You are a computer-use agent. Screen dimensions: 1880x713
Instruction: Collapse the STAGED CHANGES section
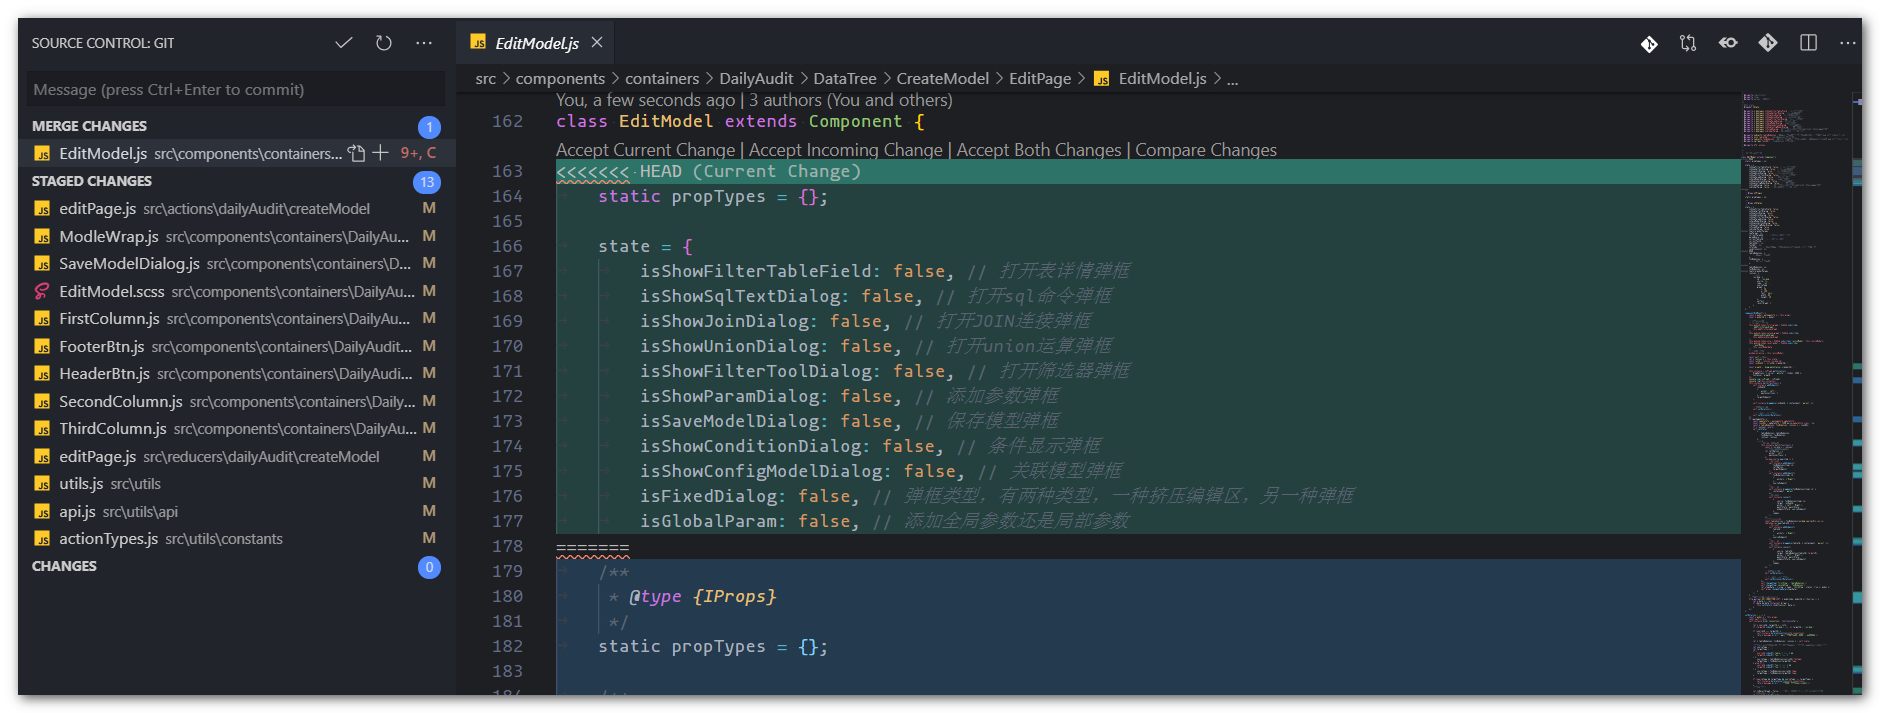92,181
